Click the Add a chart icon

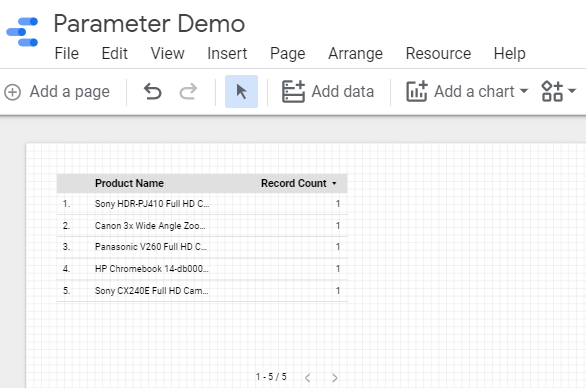pos(417,92)
